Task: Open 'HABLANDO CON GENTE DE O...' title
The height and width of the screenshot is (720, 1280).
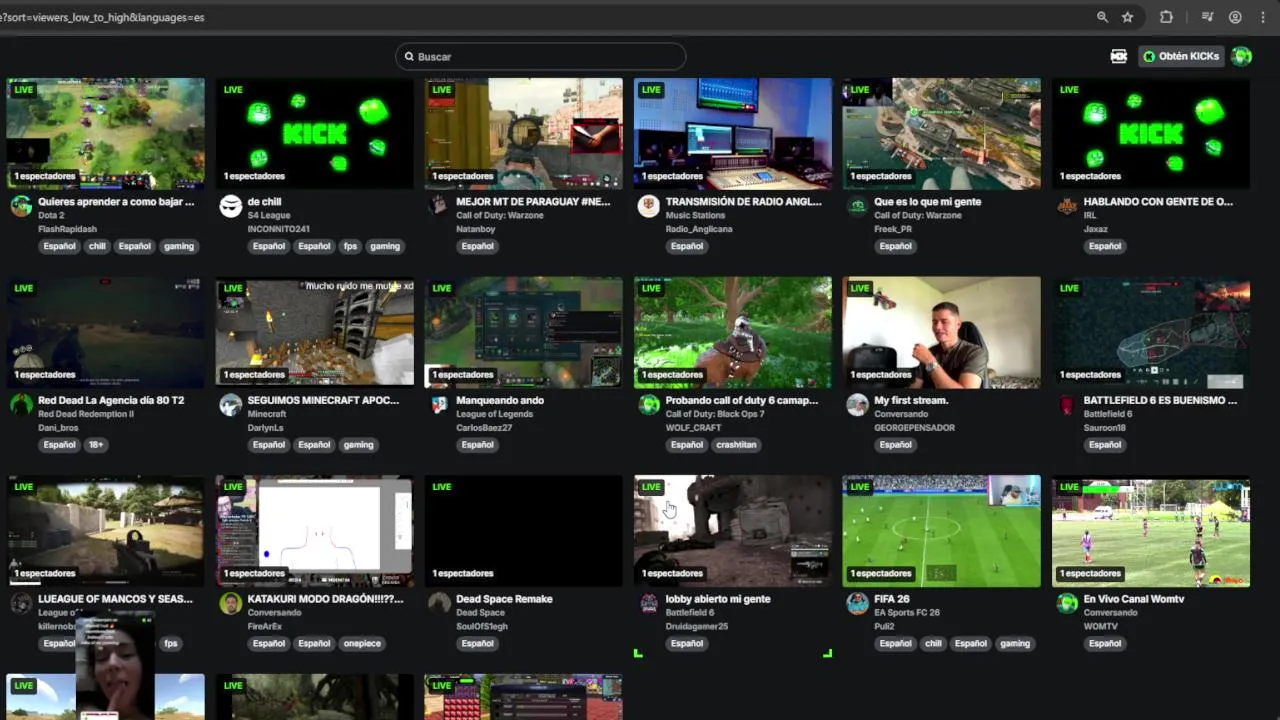Action: tap(1158, 201)
